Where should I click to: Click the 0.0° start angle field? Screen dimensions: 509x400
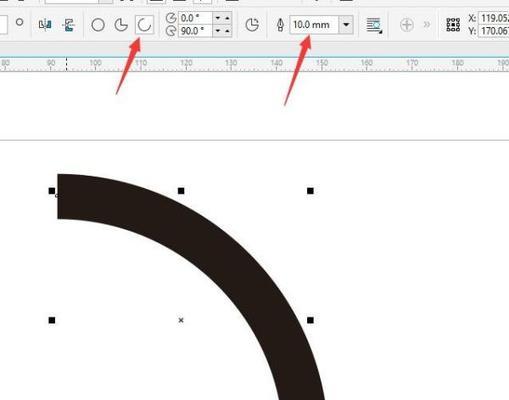(196, 18)
